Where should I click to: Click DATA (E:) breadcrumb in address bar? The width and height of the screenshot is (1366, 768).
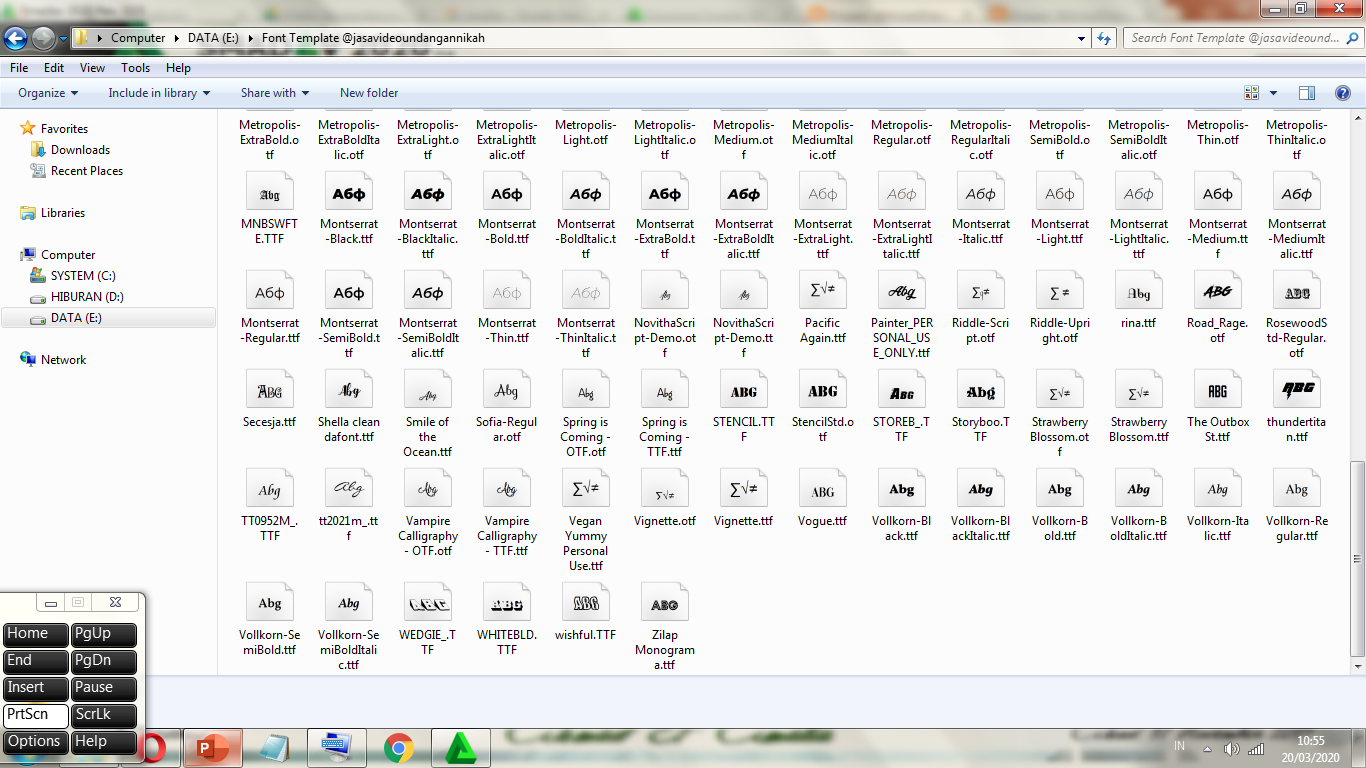coord(213,38)
